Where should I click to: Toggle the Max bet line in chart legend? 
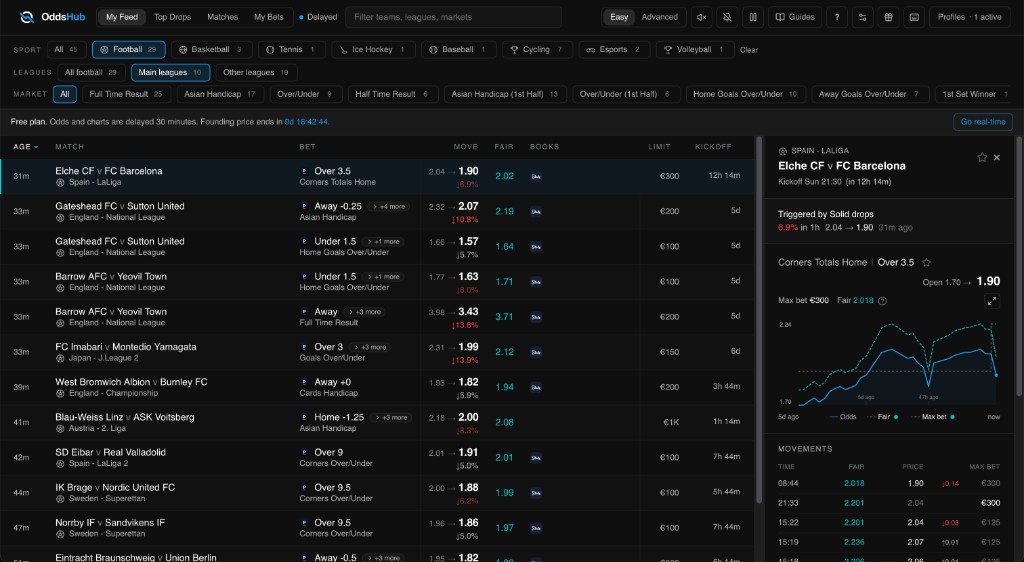933,416
